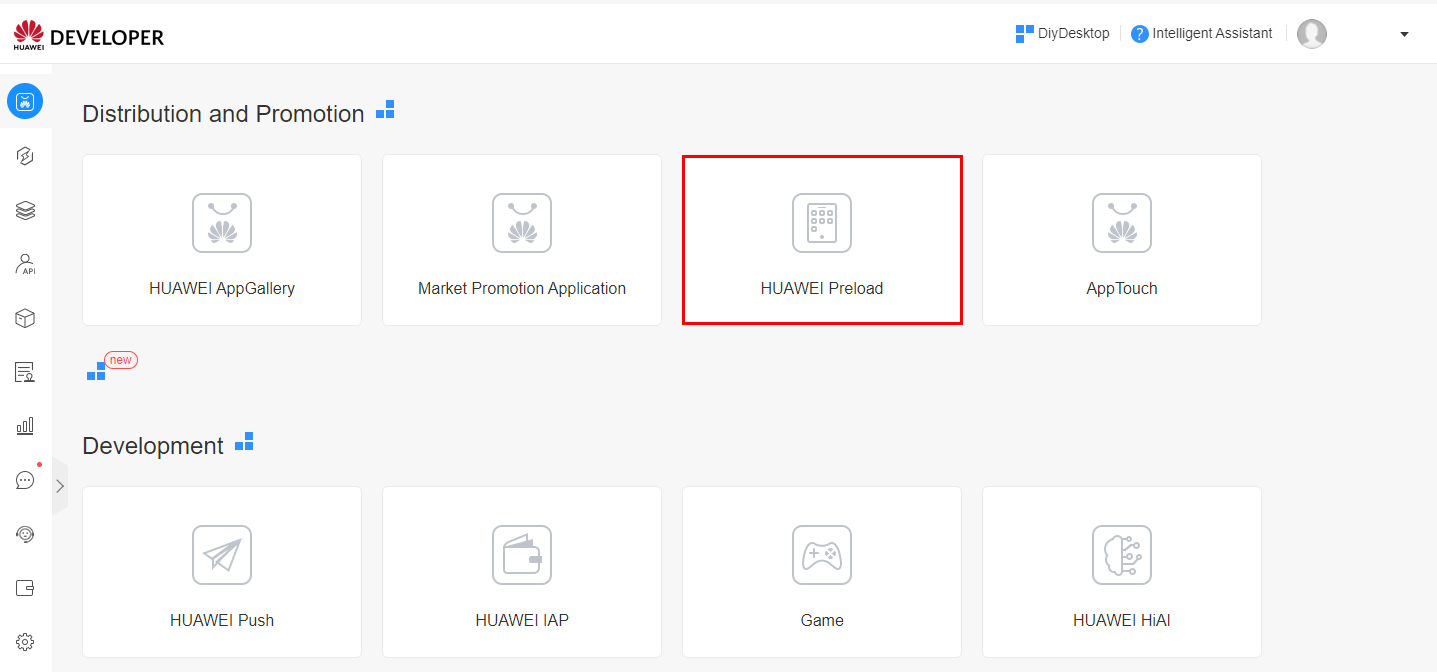The width and height of the screenshot is (1437, 672).
Task: Click the Huawei Developer logo
Action: tap(88, 35)
